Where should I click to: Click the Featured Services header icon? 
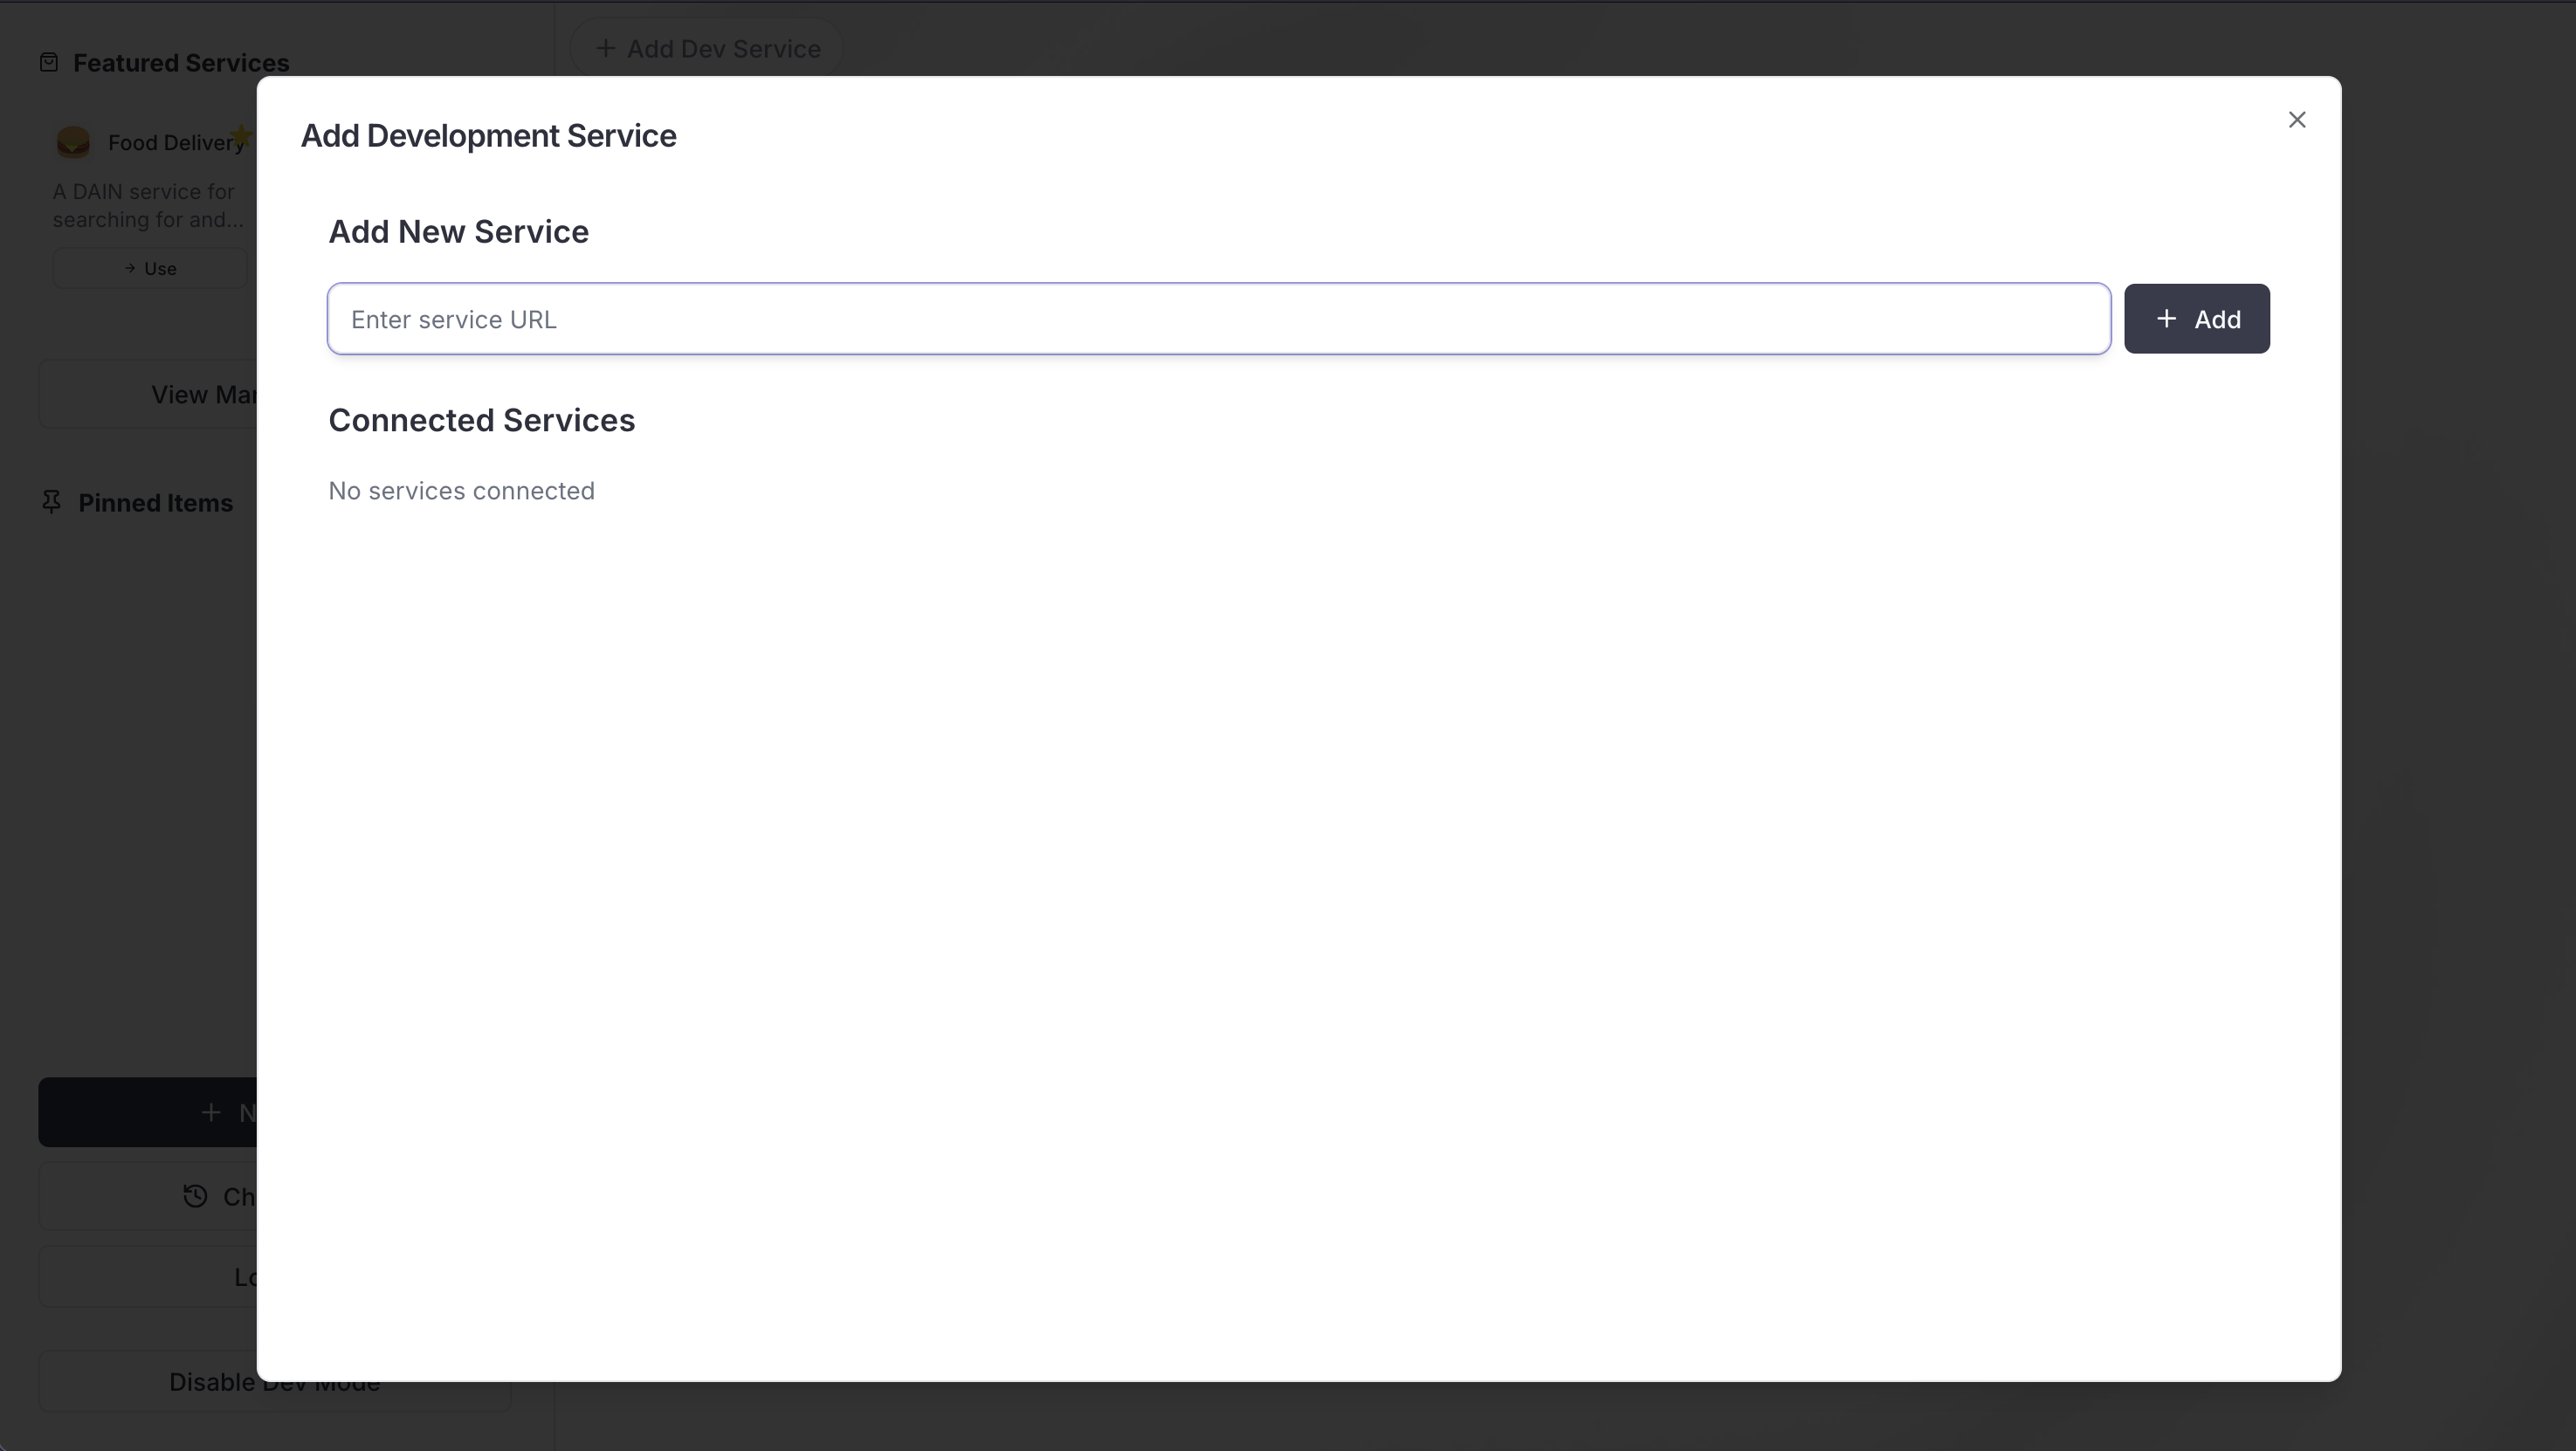coord(49,63)
